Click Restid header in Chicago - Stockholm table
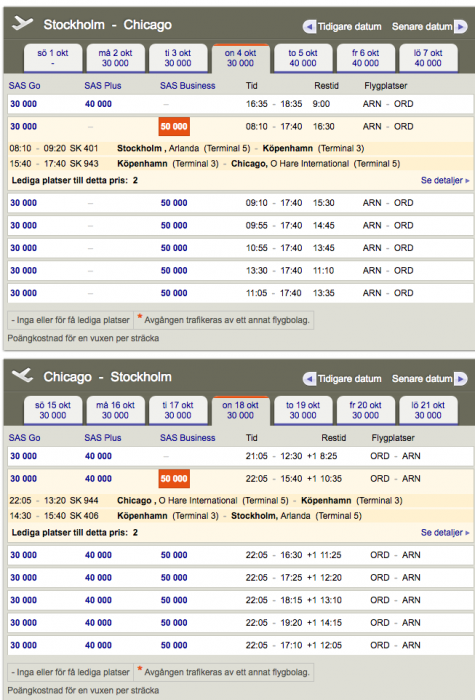475x700 pixels. click(333, 438)
